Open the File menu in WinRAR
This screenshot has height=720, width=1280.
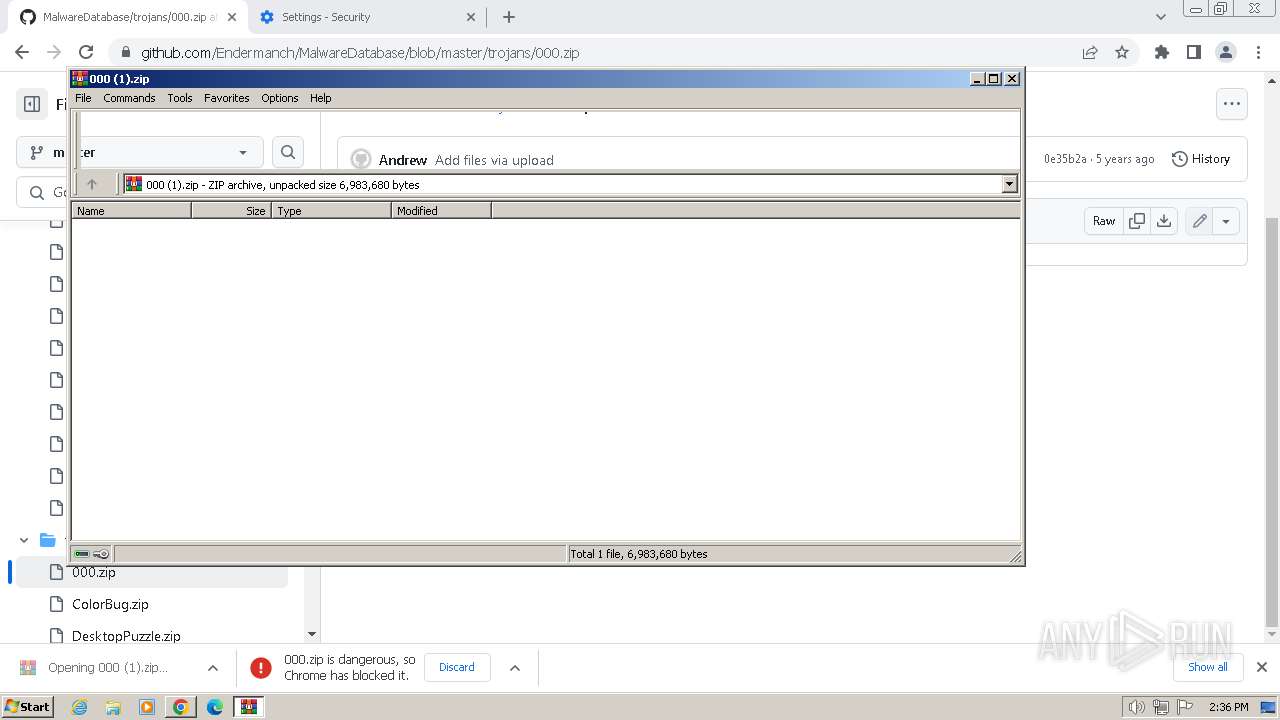coord(83,98)
